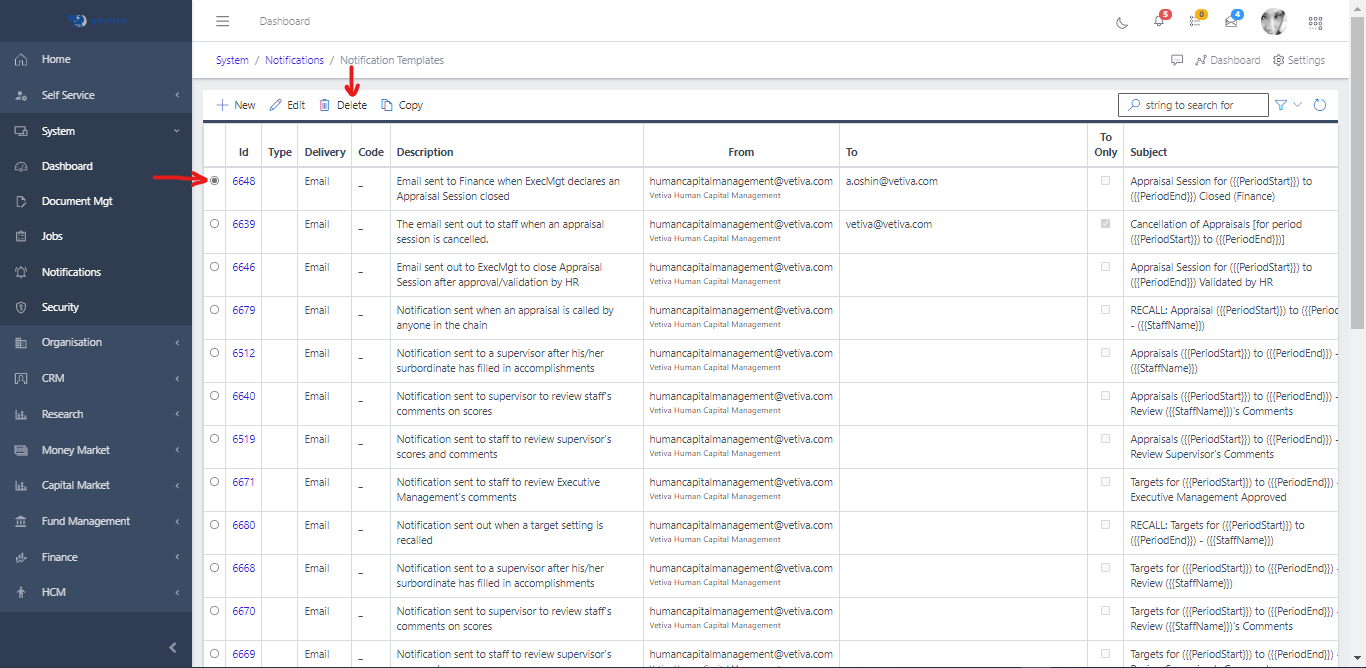Viewport: 1366px width, 668px height.
Task: Refresh the list with the reload icon
Action: tap(1320, 104)
